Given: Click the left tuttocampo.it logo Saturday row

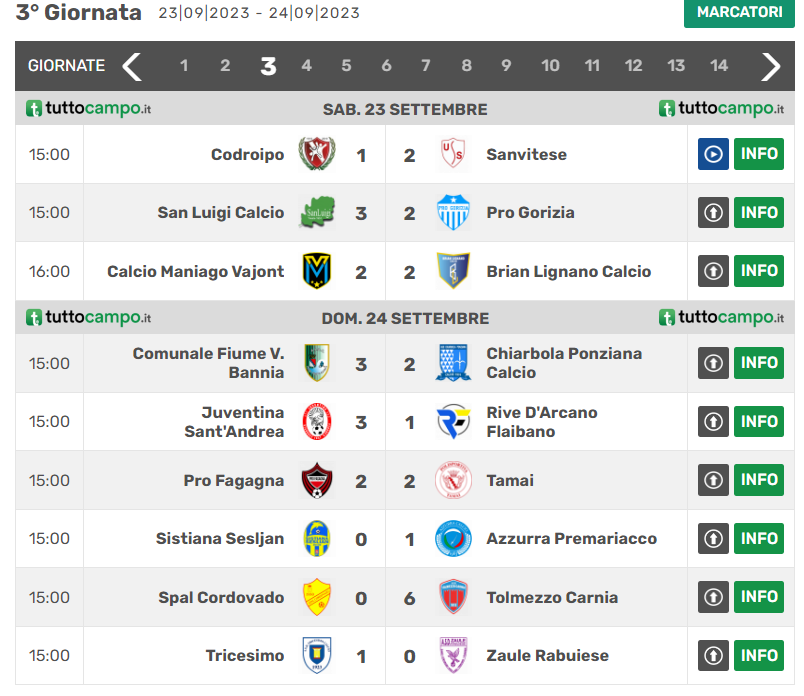Looking at the screenshot, I should point(89,109).
